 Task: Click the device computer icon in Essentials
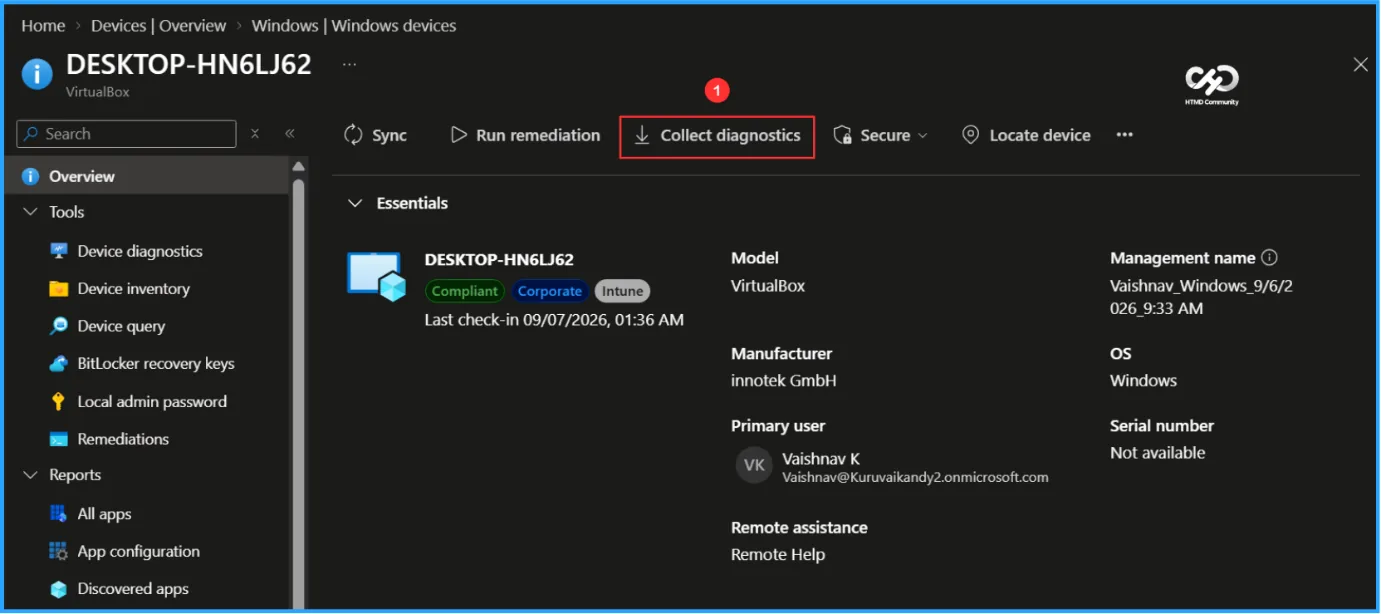coord(376,276)
